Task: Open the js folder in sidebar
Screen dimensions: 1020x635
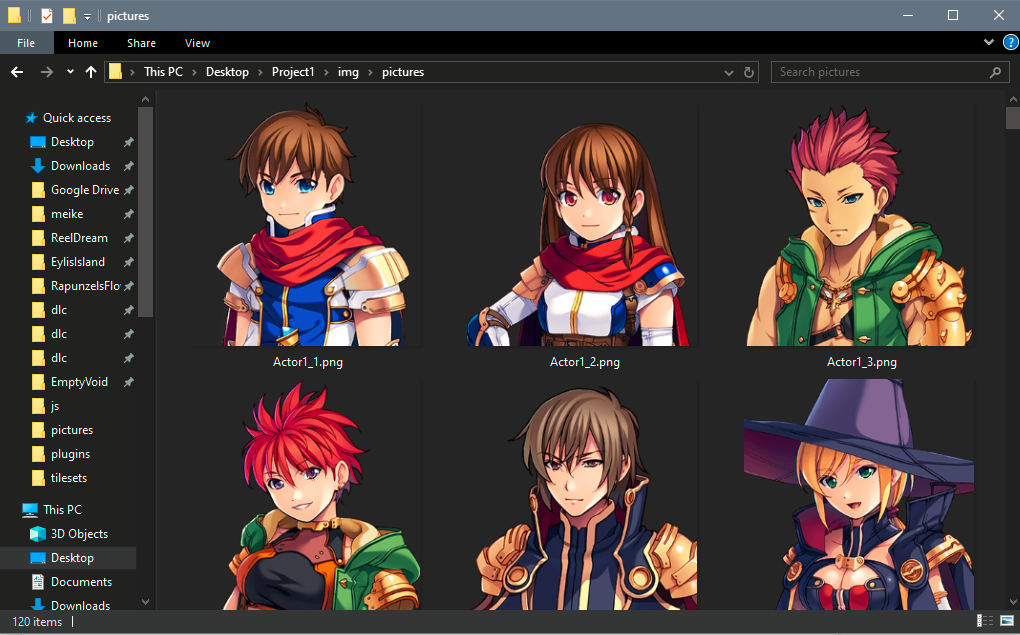Action: (x=55, y=406)
